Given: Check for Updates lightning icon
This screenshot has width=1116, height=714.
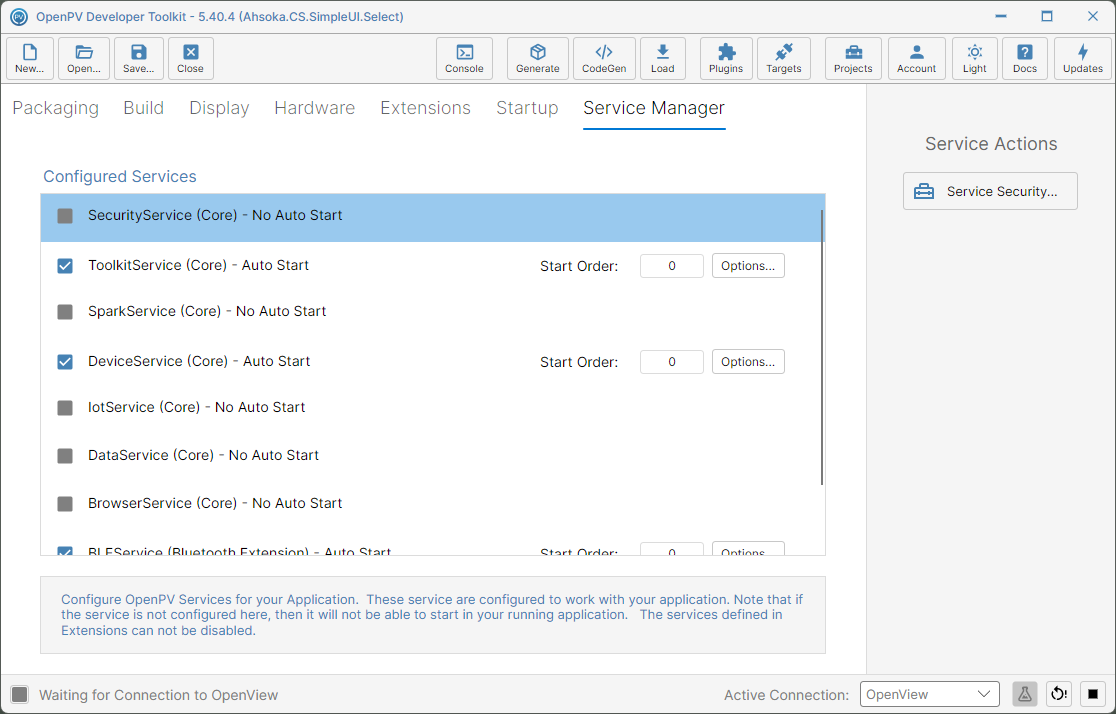Looking at the screenshot, I should (1083, 58).
